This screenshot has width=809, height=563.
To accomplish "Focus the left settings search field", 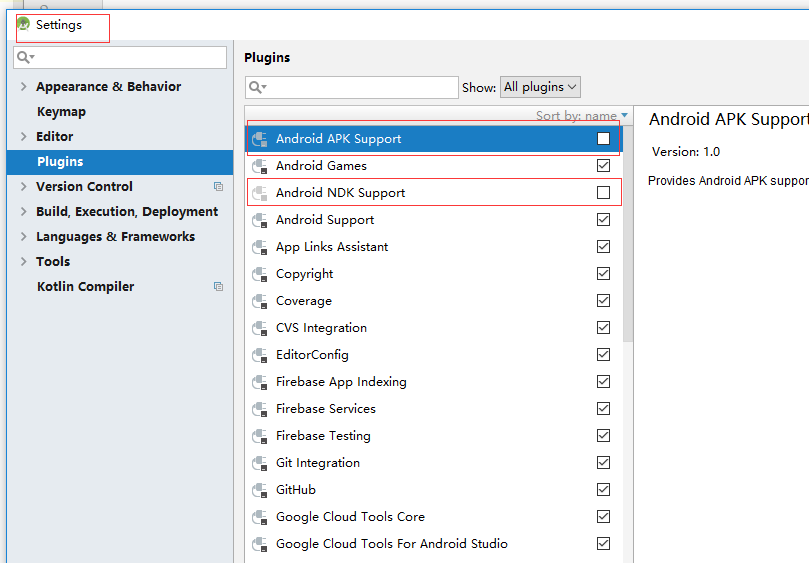I will 120,57.
